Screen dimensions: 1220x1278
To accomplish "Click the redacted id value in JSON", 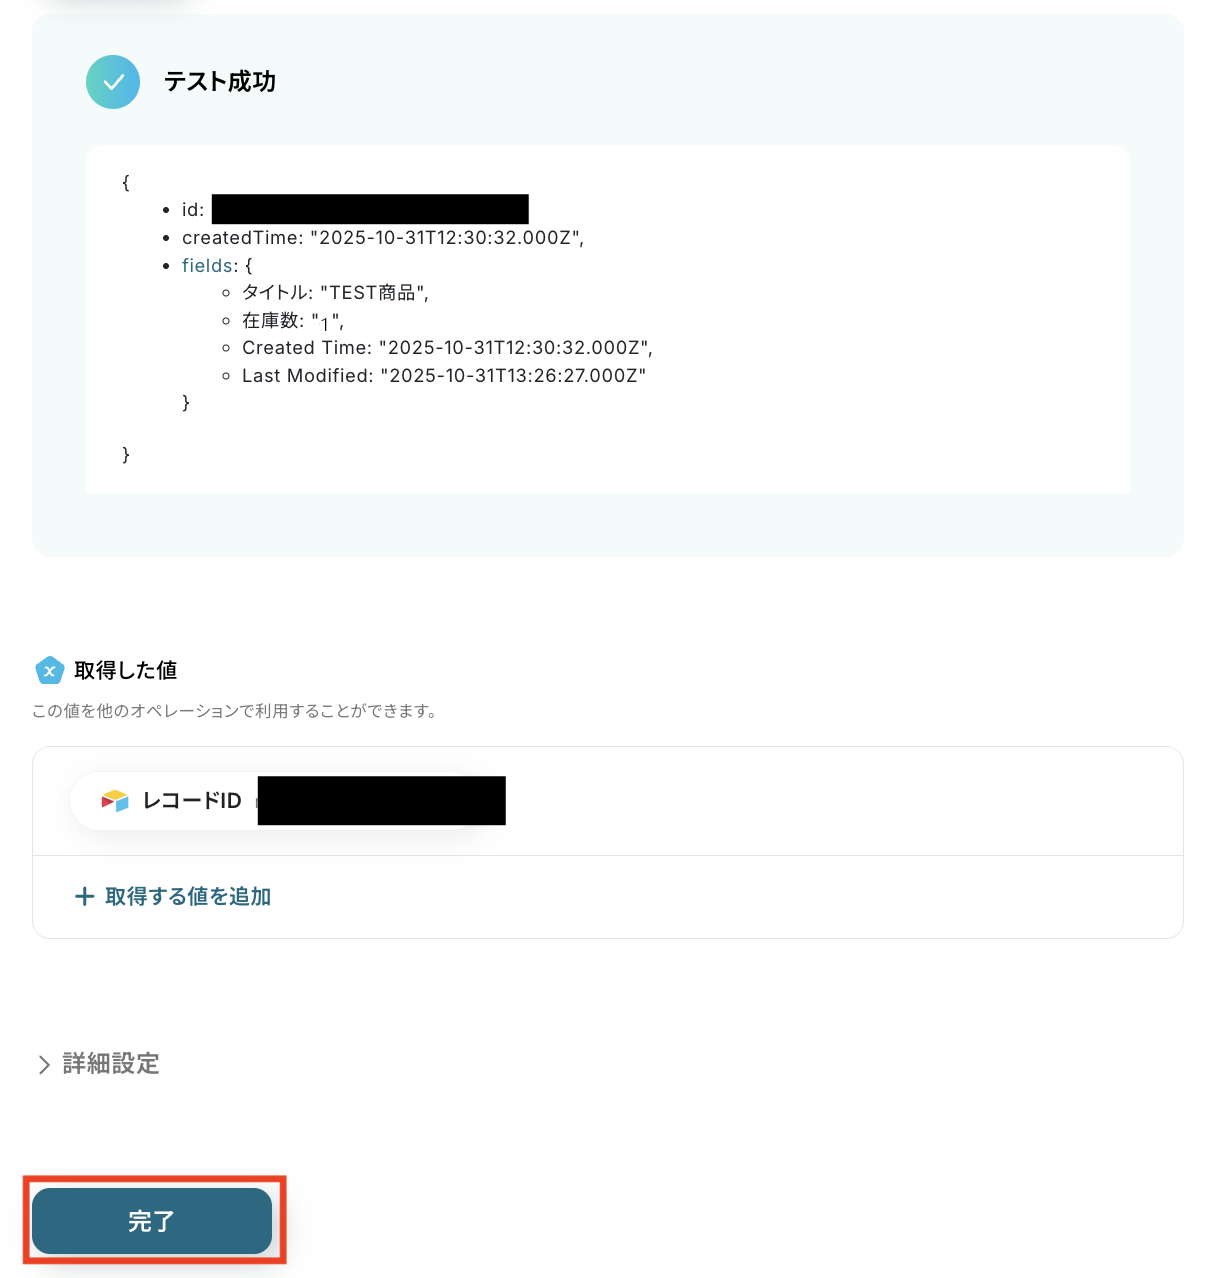I will 370,209.
